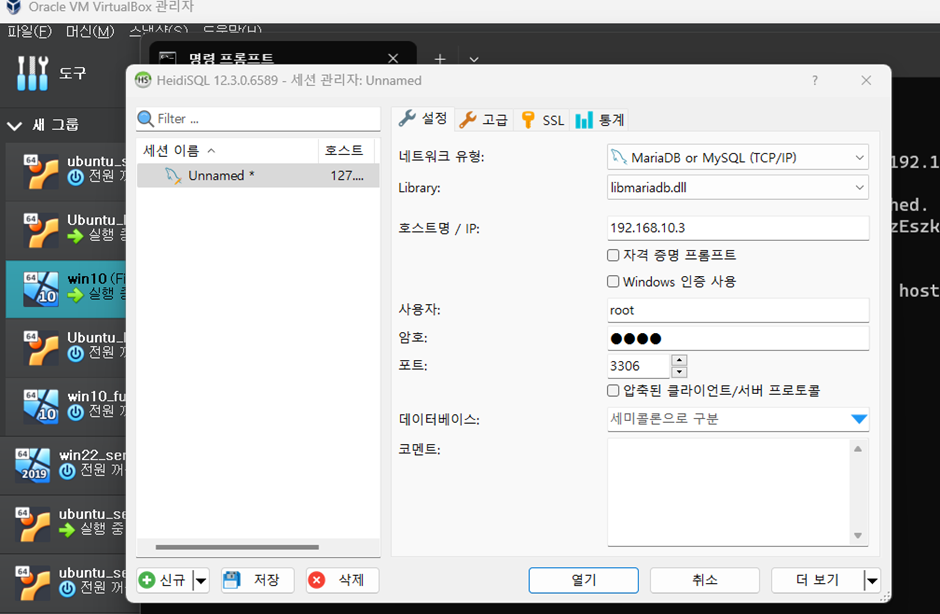Image resolution: width=940 pixels, height=614 pixels.
Task: Click comment box scroll up arrow
Action: (858, 449)
